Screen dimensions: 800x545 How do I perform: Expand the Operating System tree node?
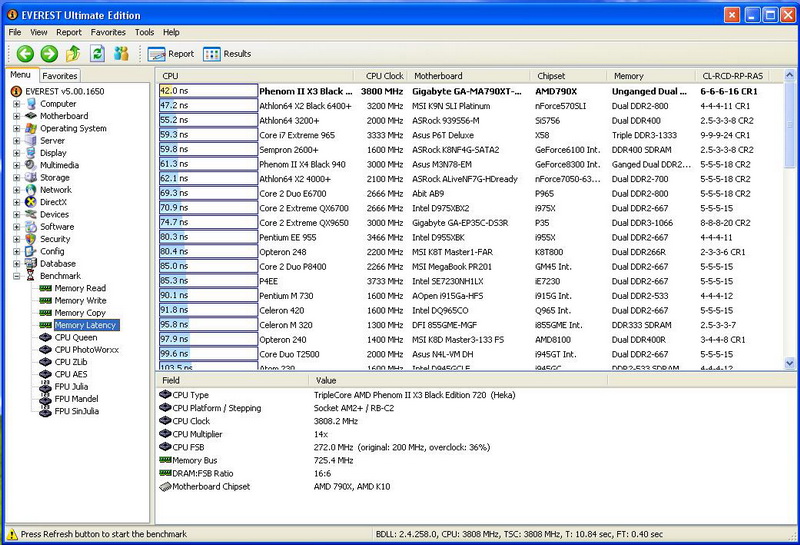tap(16, 128)
